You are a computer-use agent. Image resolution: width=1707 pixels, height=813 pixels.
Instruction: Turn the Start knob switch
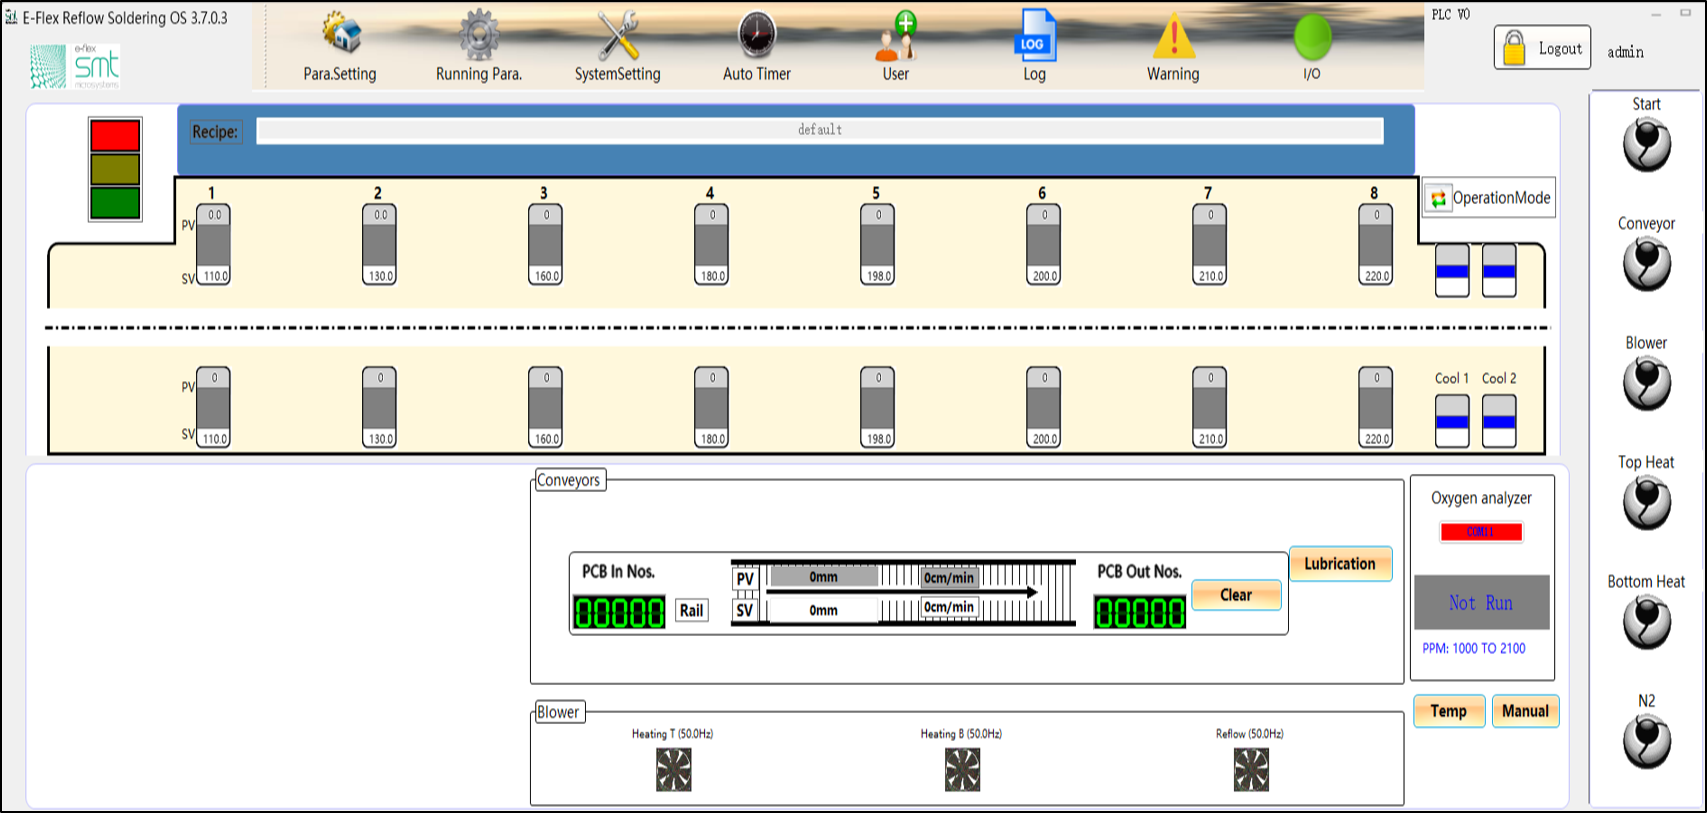[1646, 145]
